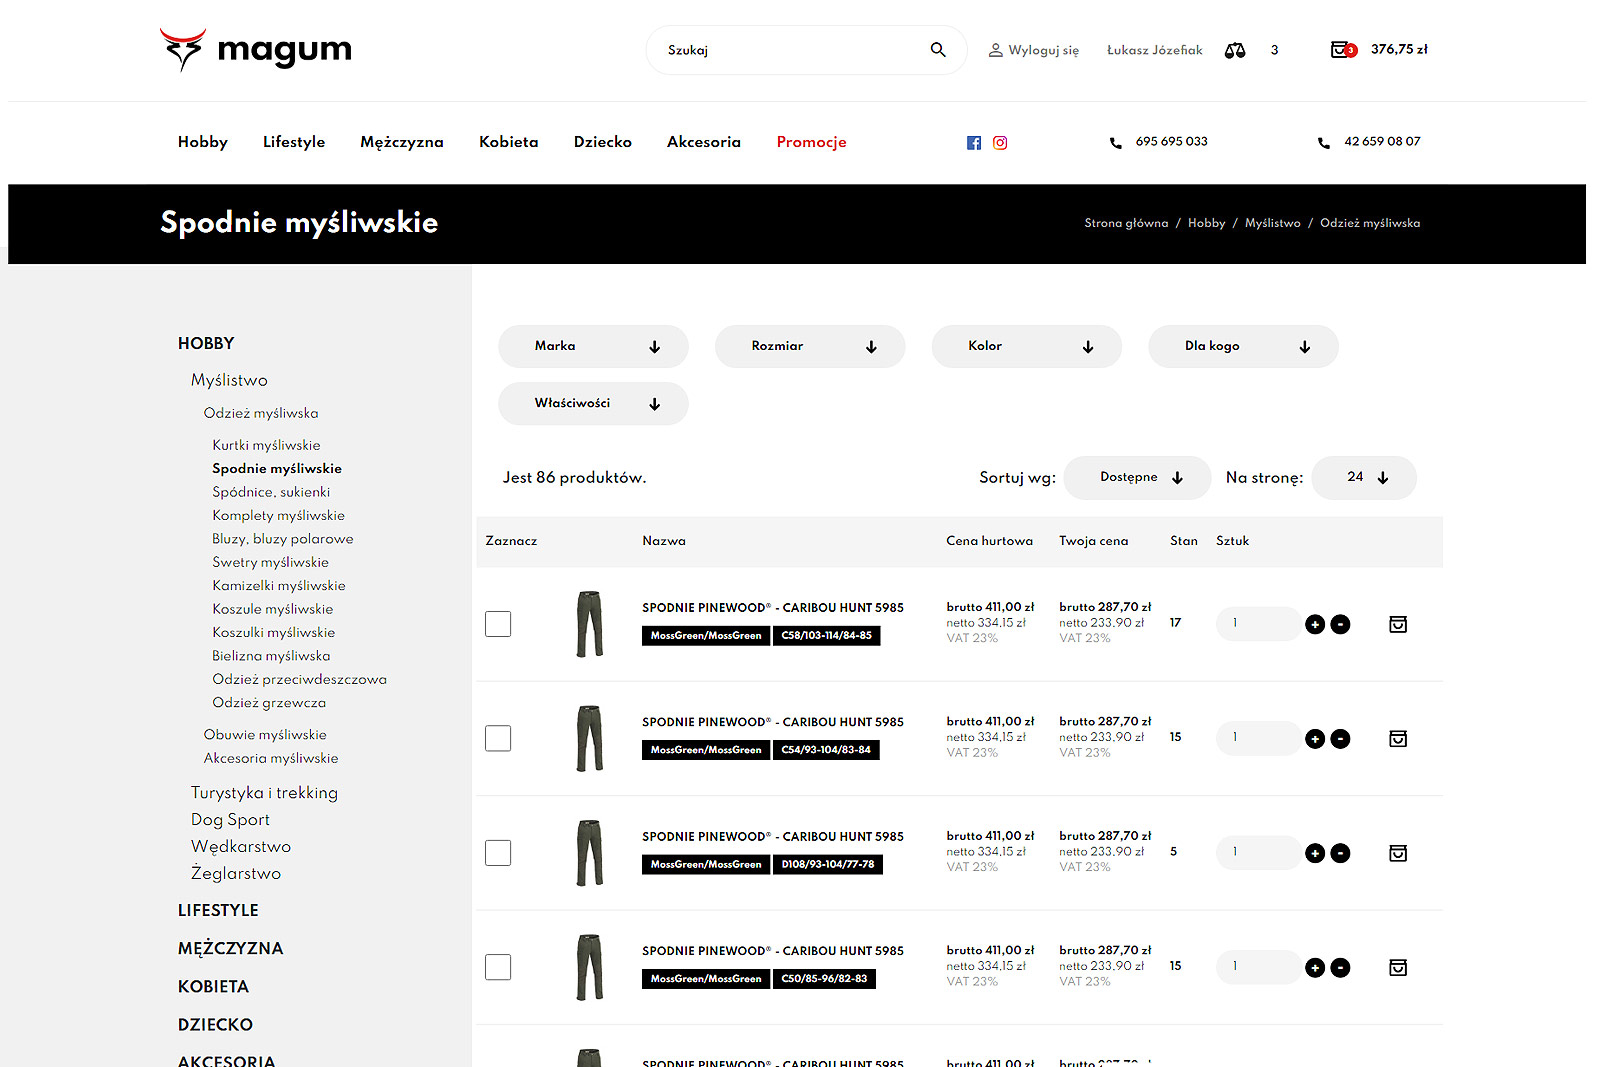Expand the Marka filter dropdown

coord(593,346)
